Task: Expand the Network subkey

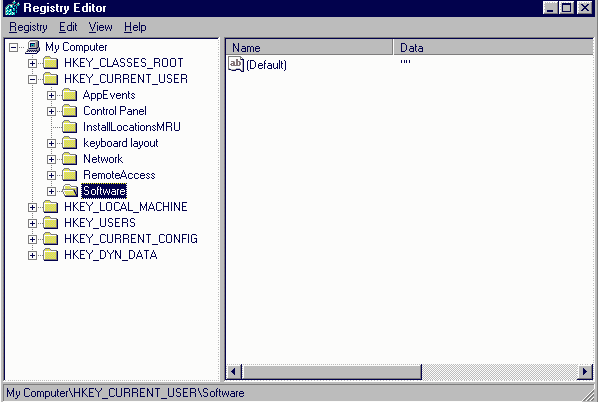Action: click(x=51, y=159)
